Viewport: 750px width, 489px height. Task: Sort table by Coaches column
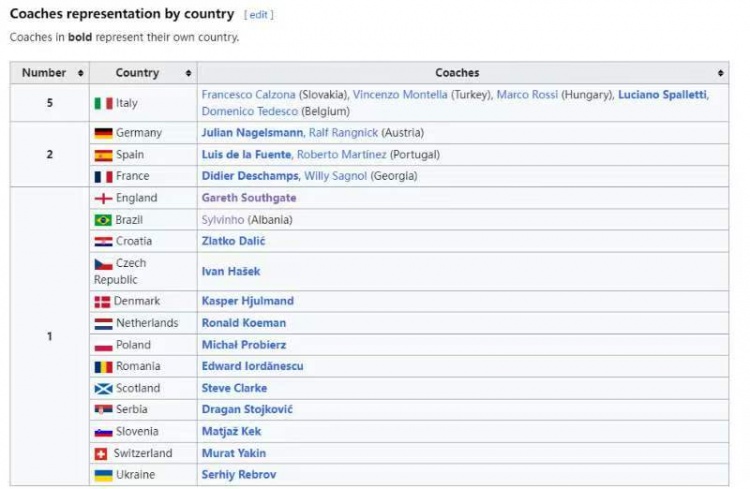click(721, 73)
